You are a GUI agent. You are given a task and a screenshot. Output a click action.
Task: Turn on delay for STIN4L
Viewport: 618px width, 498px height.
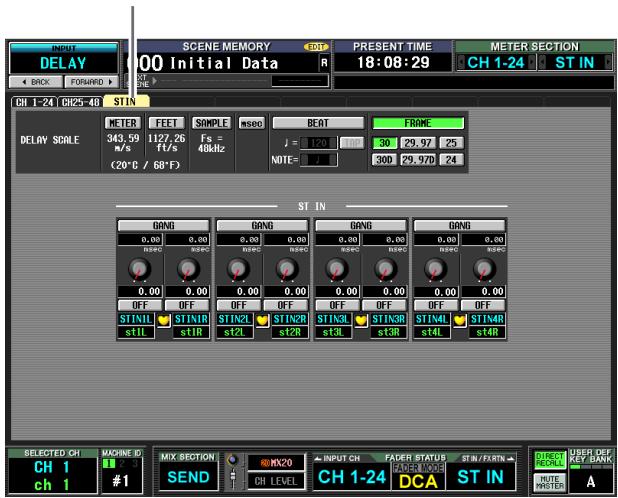[436, 305]
